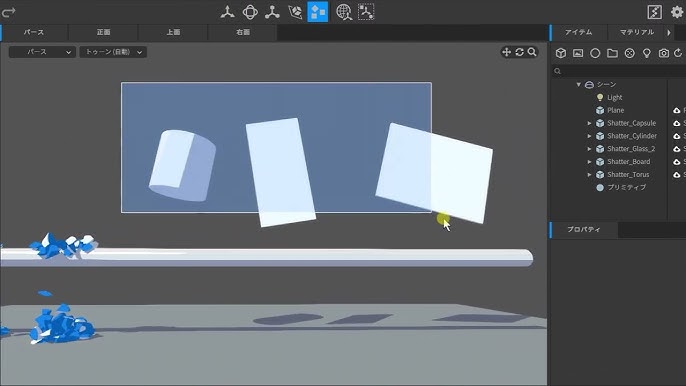
Task: Click the redo arrow icon
Action: [x=8, y=12]
